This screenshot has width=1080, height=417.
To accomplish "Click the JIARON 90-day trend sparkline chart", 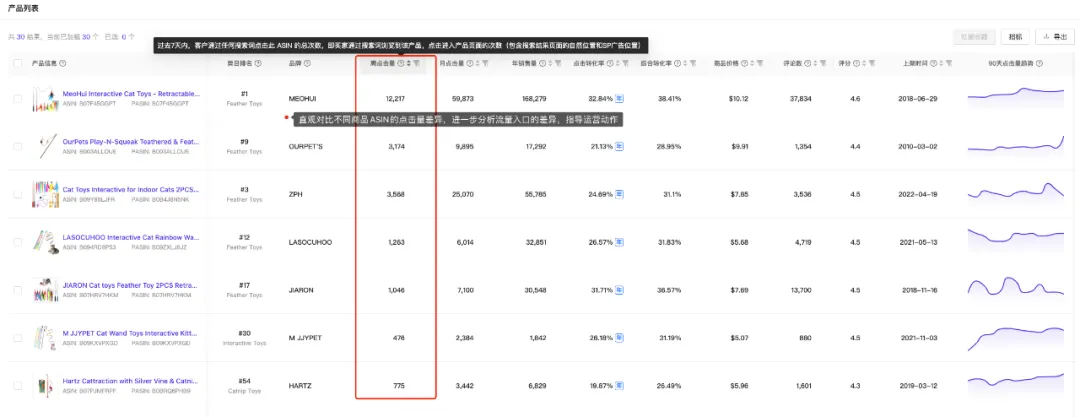I will [x=1015, y=287].
